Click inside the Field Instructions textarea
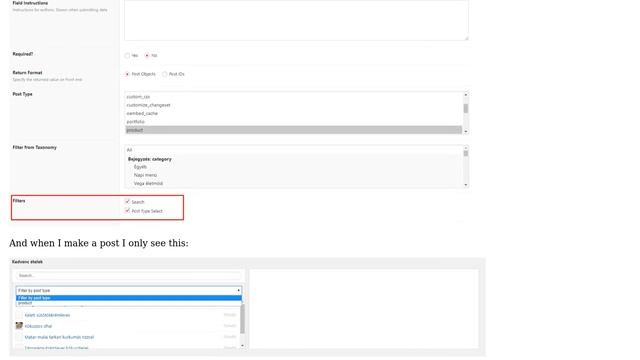Viewport: 640px width, 360px height. point(296,20)
